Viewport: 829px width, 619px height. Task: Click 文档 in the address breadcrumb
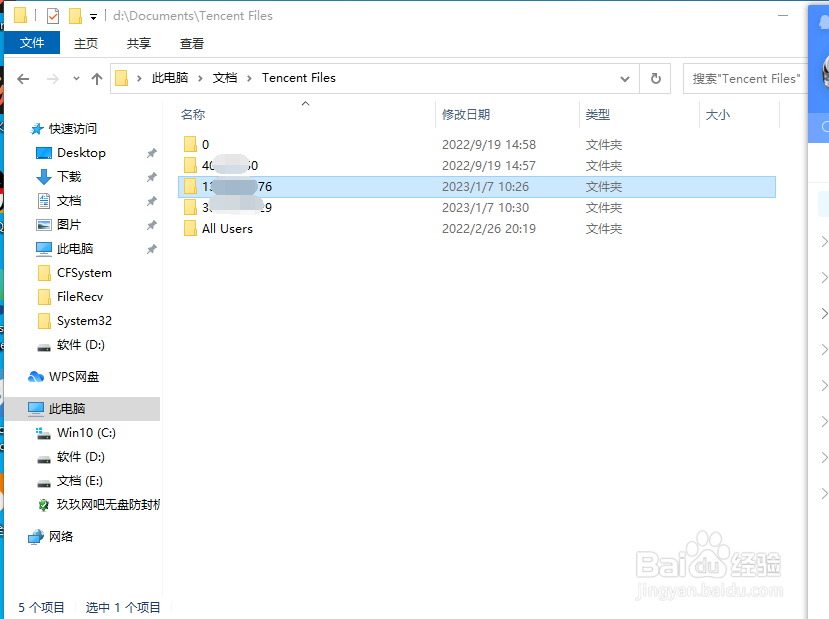coord(225,78)
